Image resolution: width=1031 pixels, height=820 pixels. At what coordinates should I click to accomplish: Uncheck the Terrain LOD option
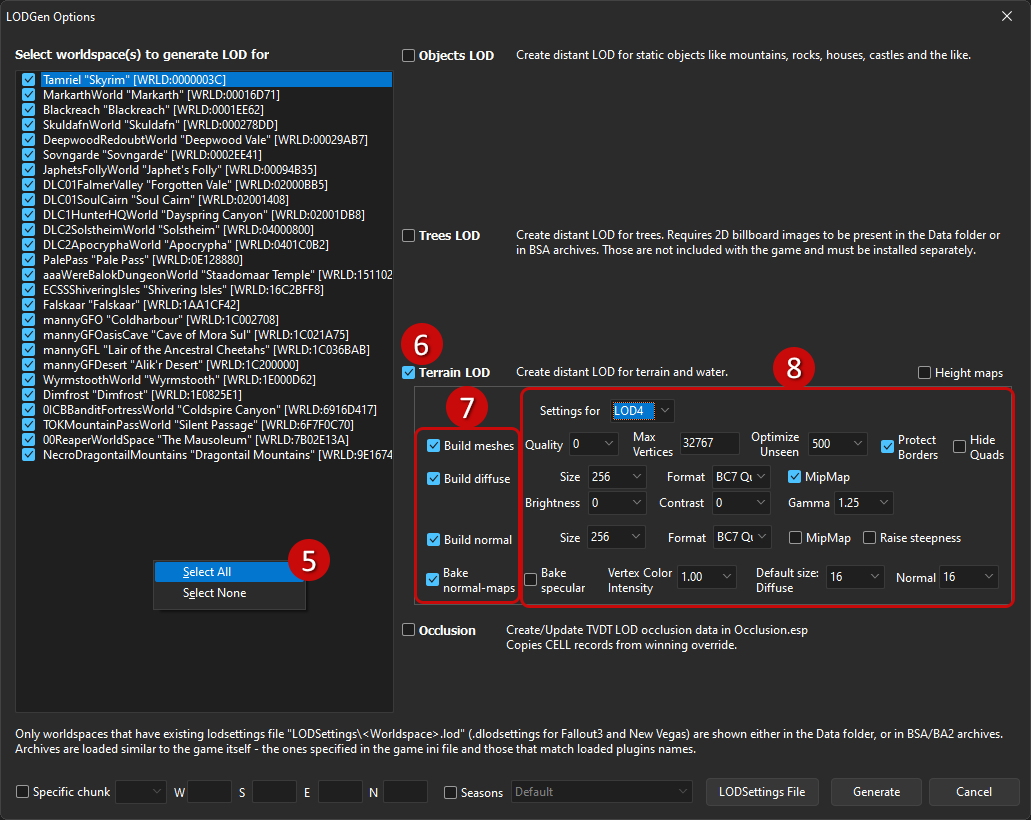408,373
